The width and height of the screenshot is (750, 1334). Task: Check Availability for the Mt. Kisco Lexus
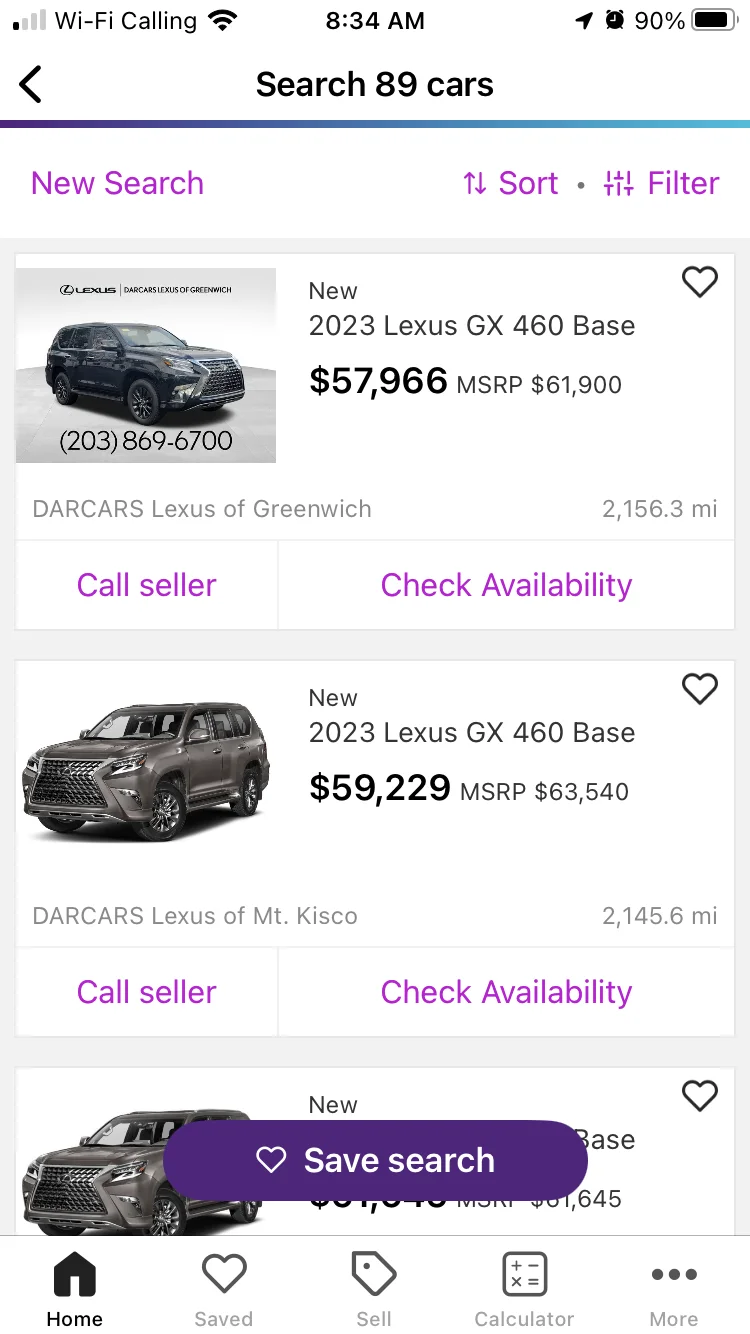click(506, 992)
